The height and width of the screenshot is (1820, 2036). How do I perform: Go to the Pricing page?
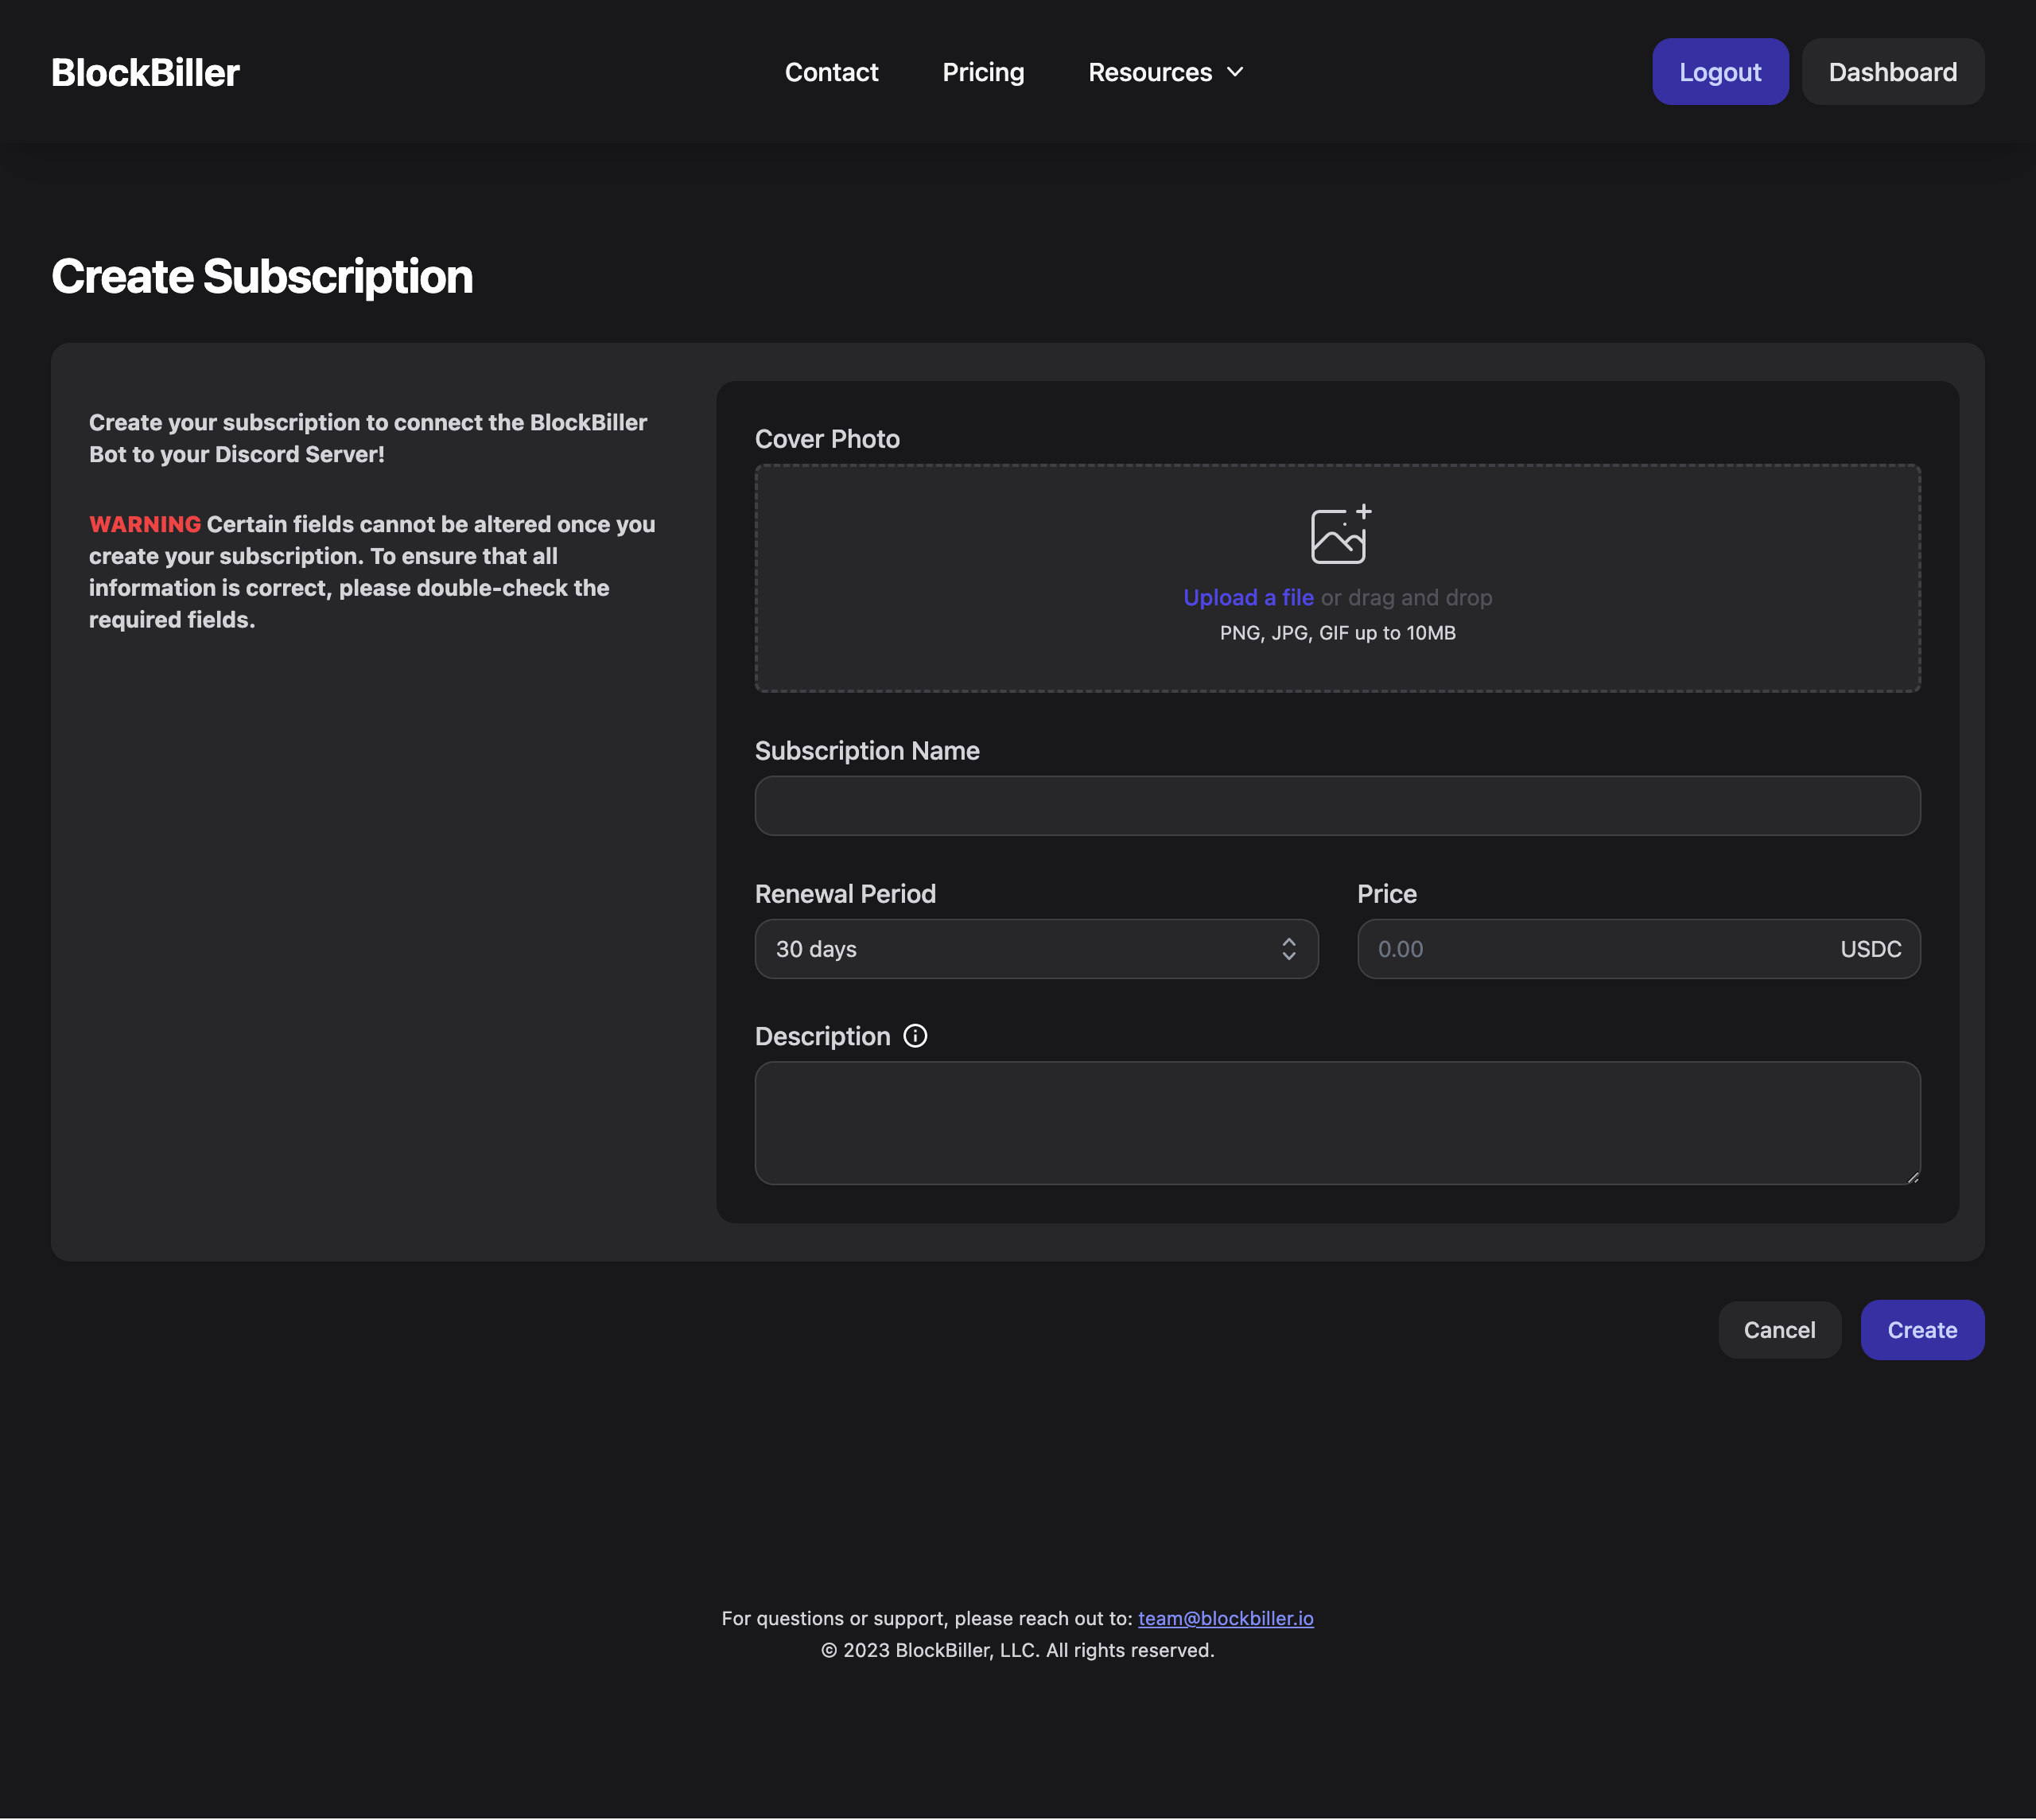tap(983, 72)
